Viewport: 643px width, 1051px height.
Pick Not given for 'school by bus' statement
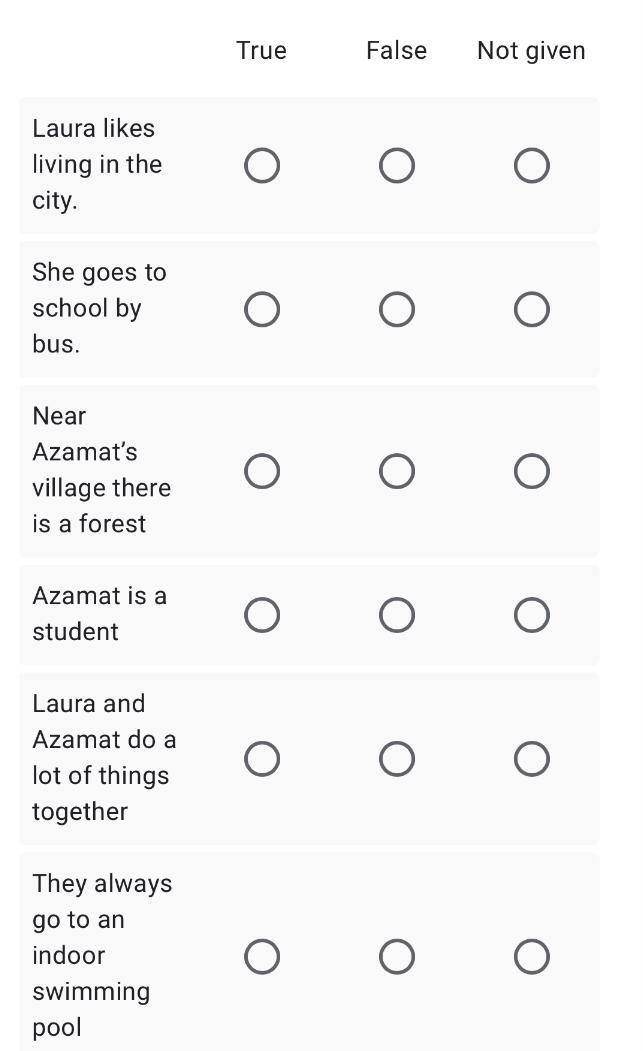coord(532,310)
